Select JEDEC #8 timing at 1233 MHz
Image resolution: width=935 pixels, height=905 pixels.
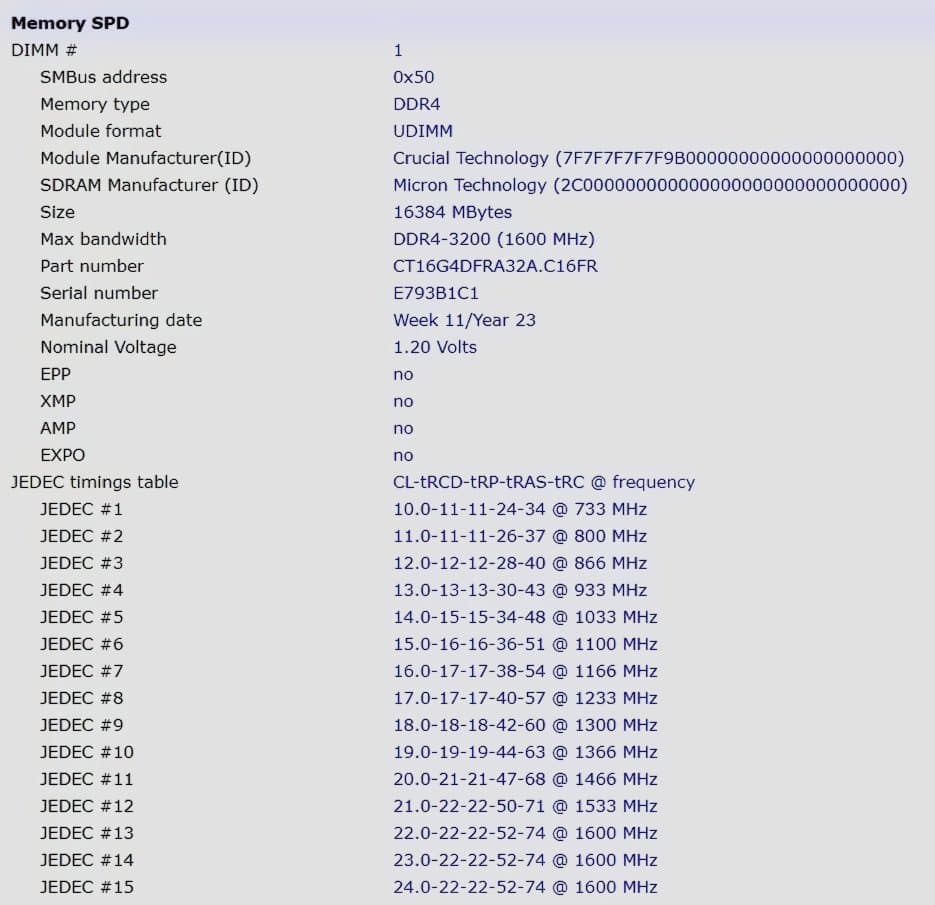525,698
